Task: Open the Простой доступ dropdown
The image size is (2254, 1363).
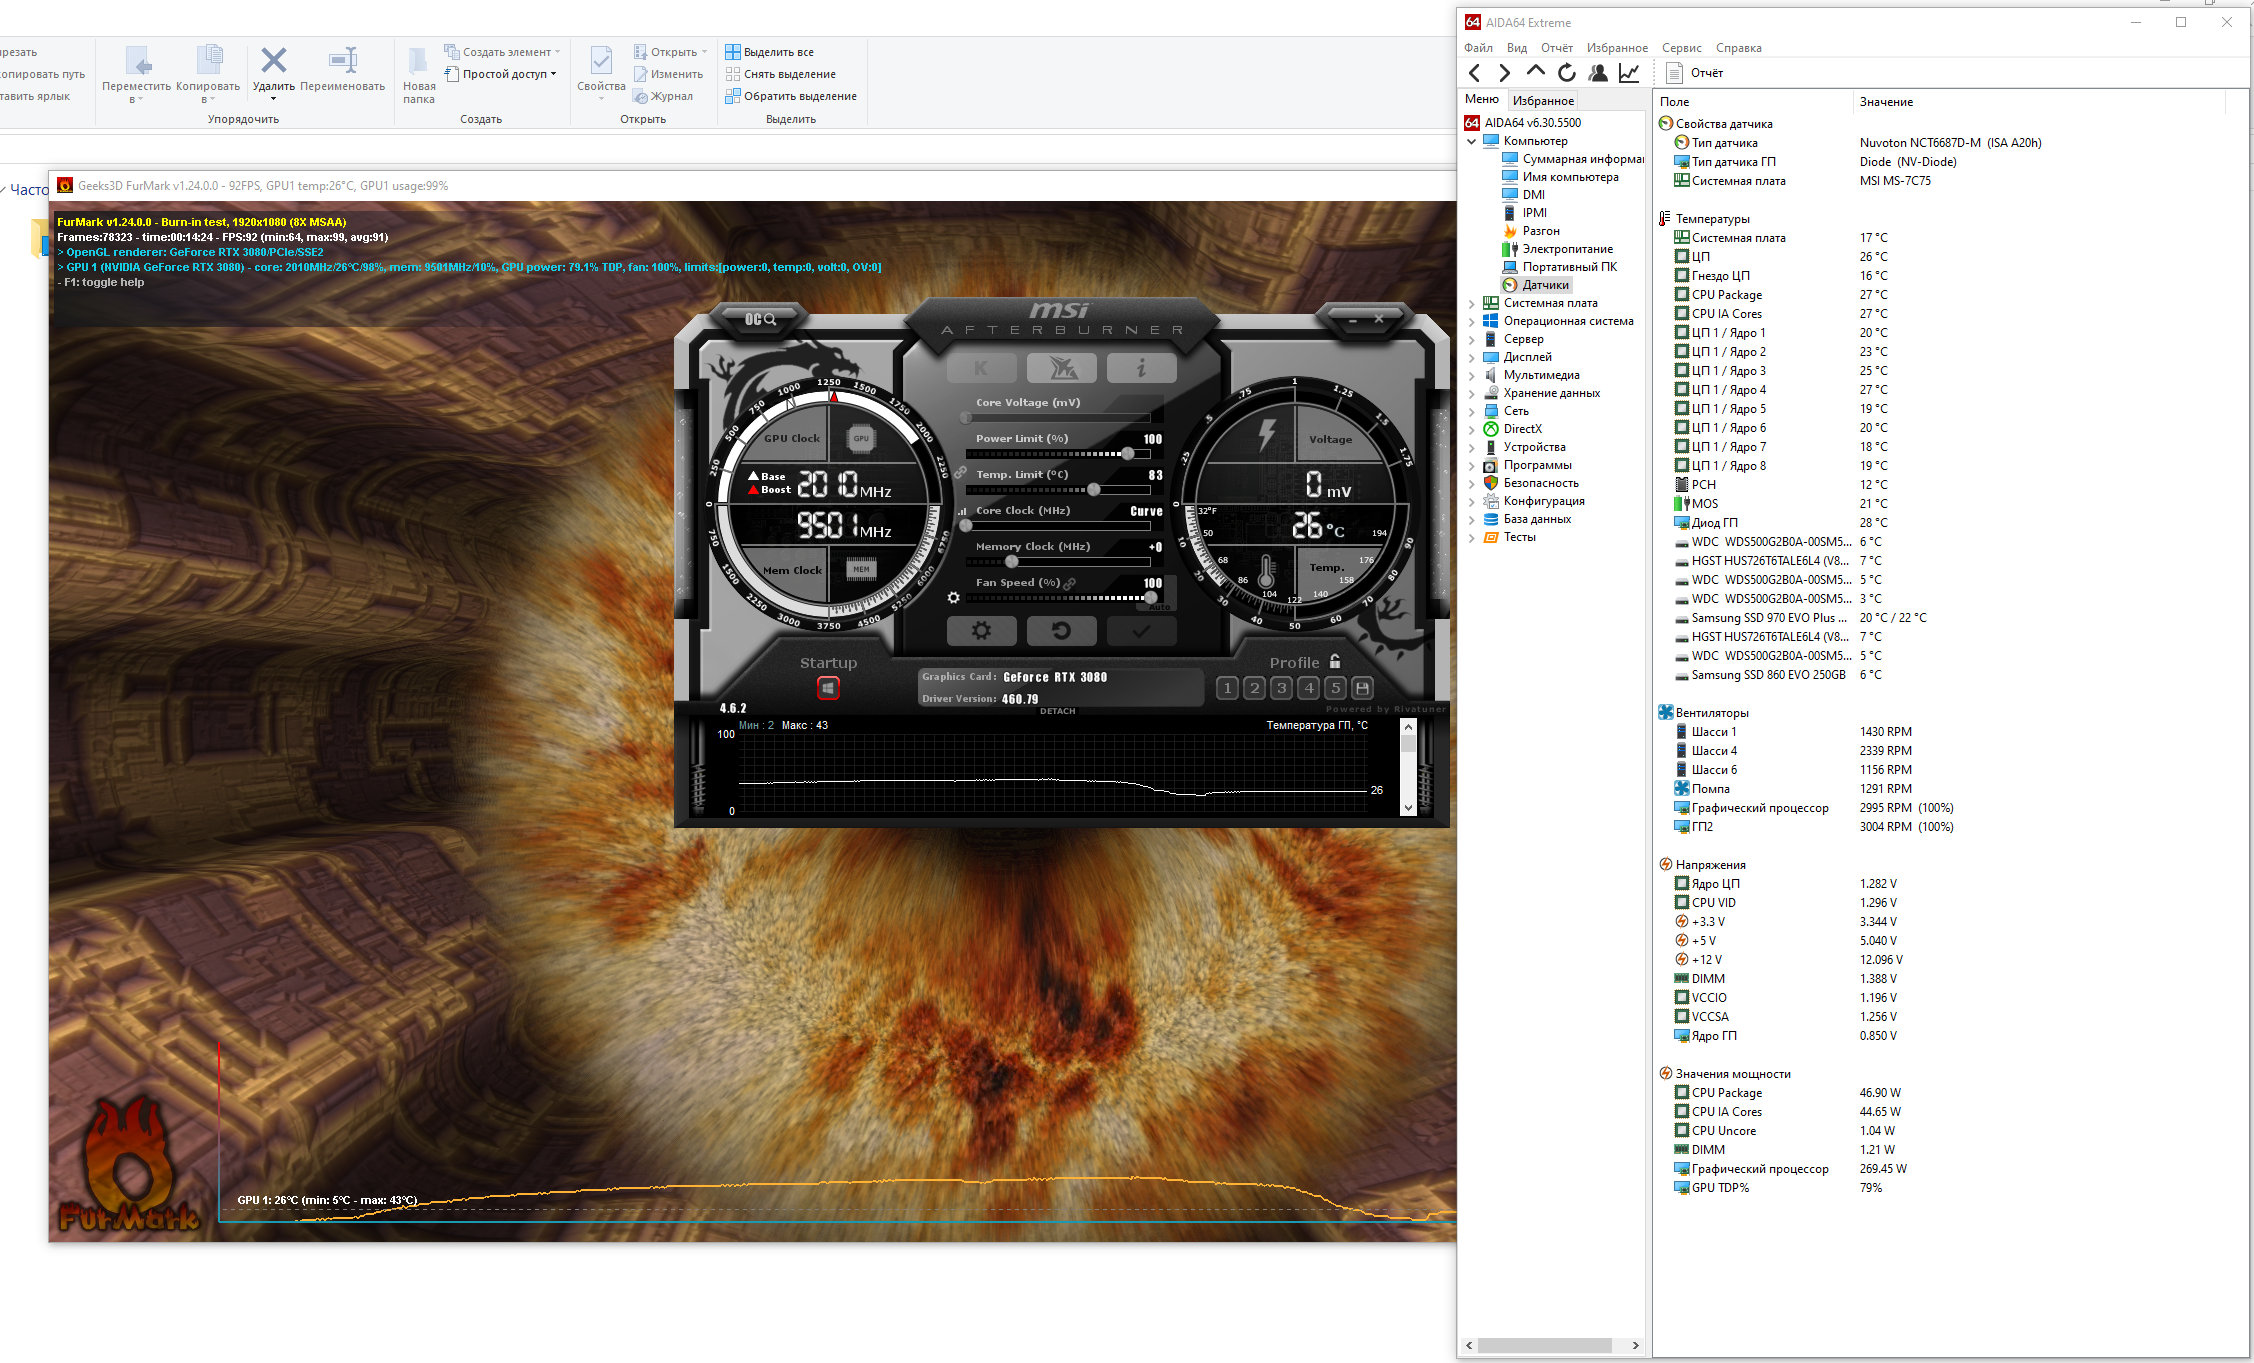Action: pyautogui.click(x=500, y=74)
